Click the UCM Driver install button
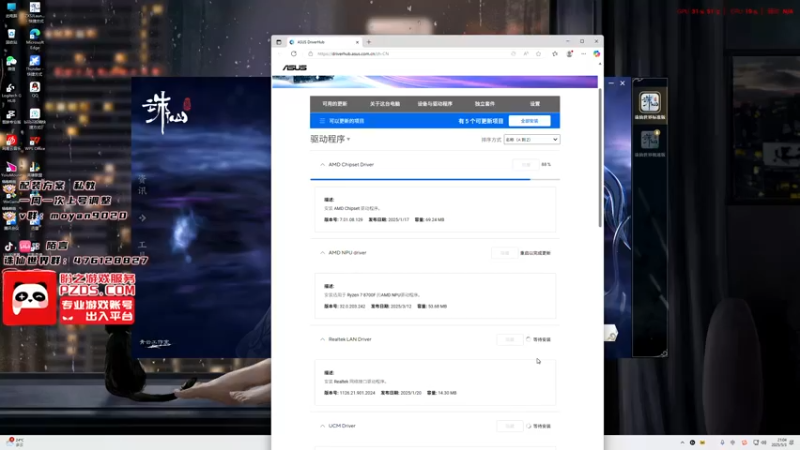 (509, 426)
